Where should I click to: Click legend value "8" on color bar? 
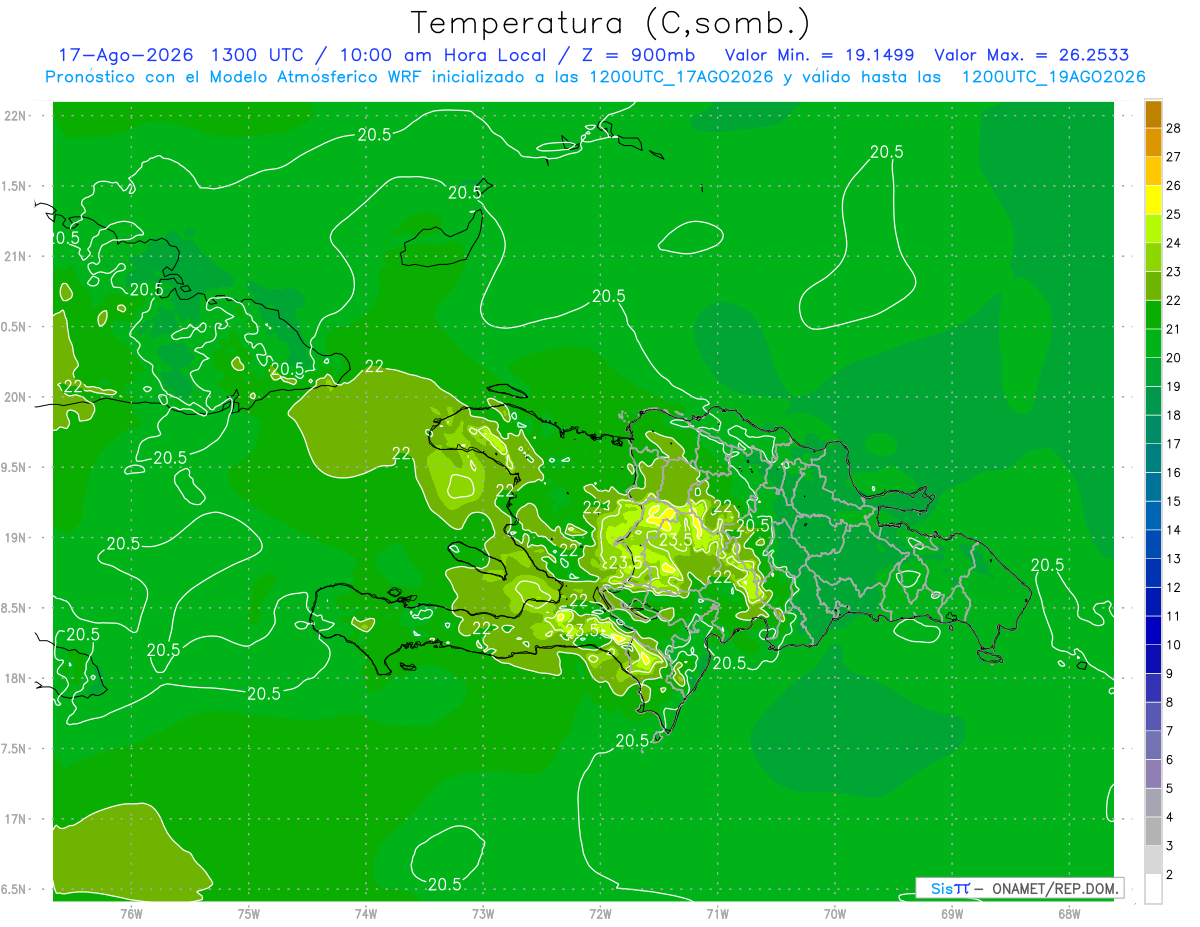tap(1170, 702)
